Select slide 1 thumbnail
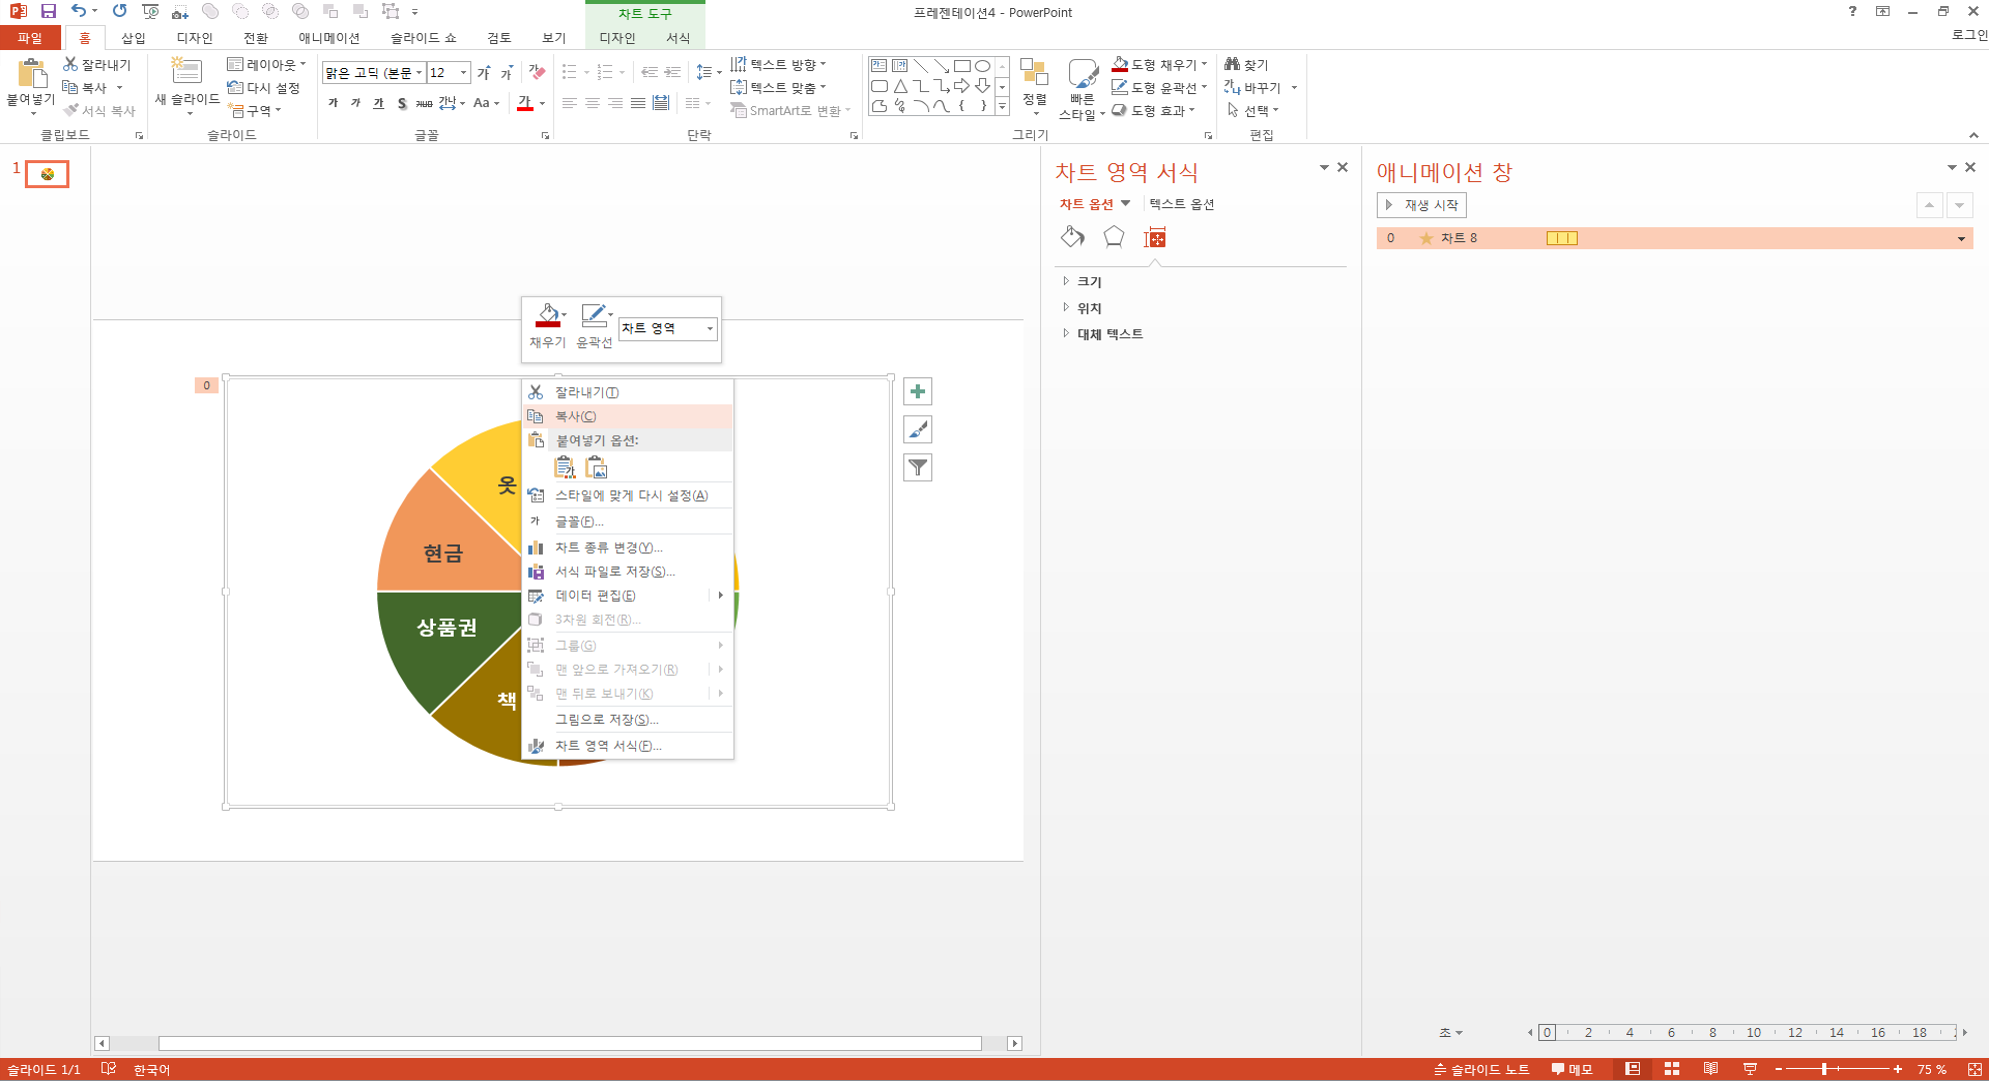 [x=47, y=174]
